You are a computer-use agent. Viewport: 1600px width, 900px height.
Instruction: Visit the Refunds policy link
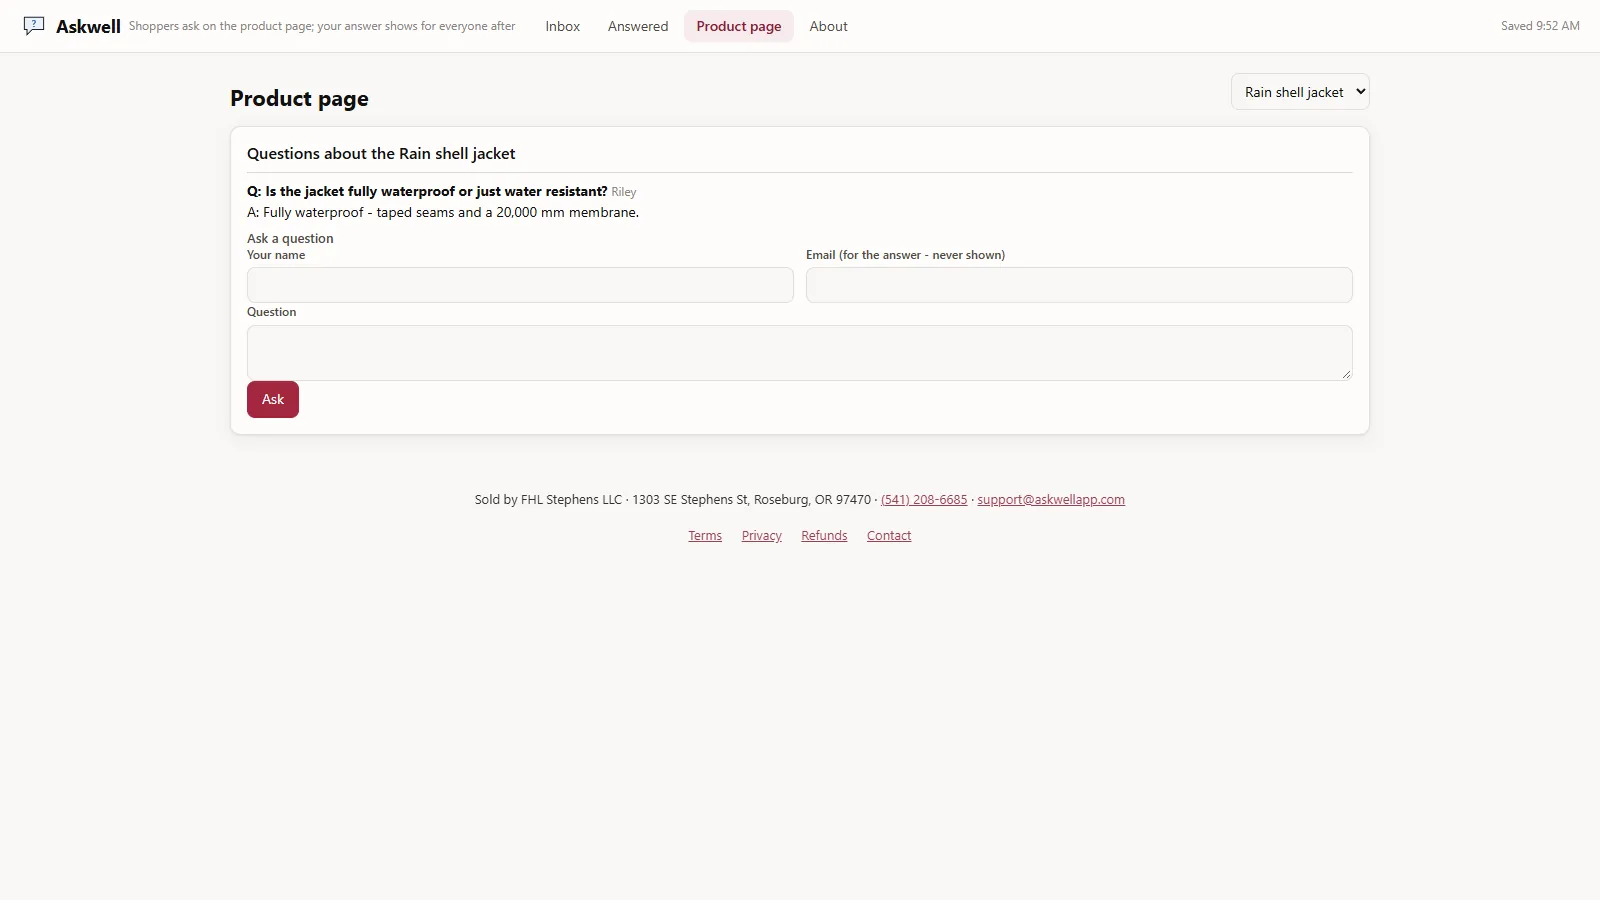pyautogui.click(x=824, y=536)
